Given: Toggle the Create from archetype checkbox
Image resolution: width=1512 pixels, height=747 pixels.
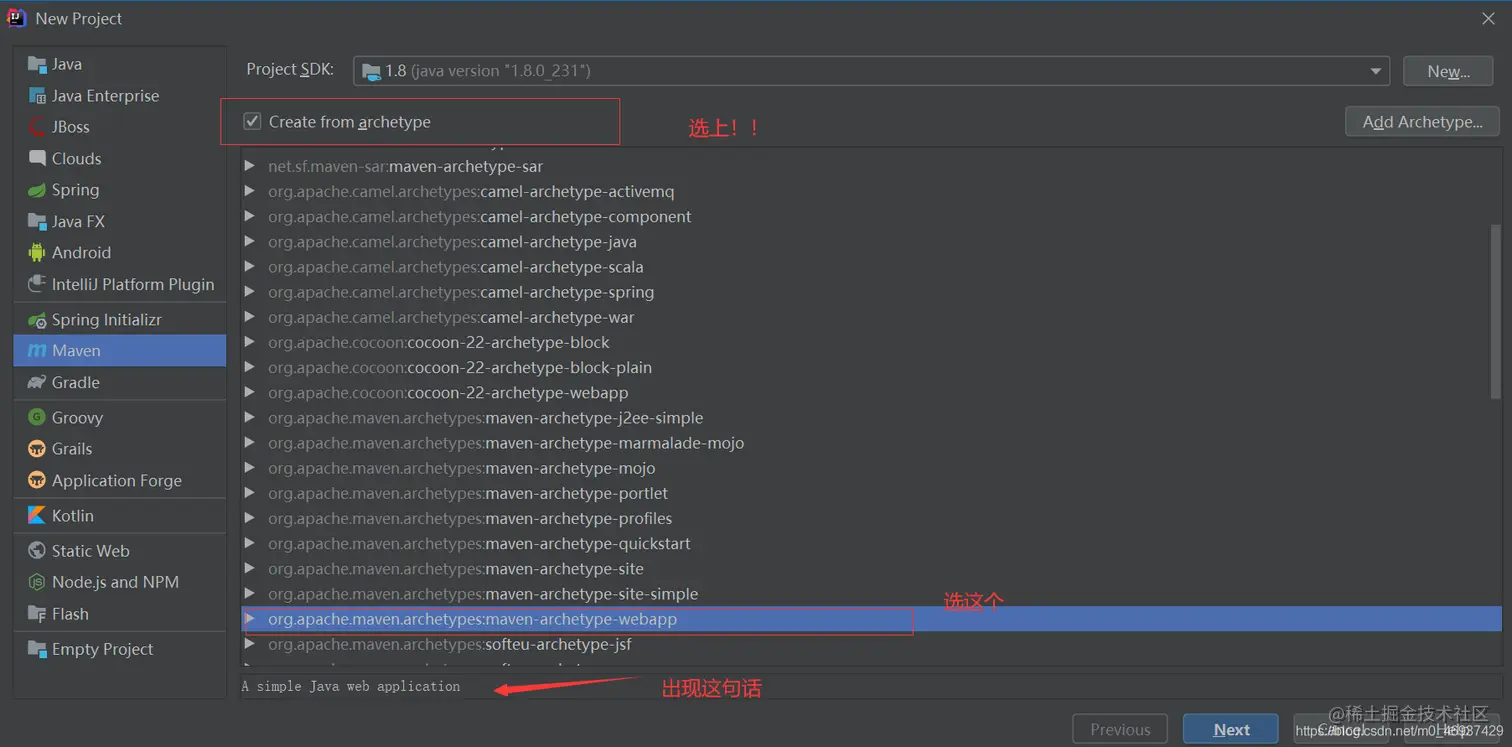Looking at the screenshot, I should 252,122.
